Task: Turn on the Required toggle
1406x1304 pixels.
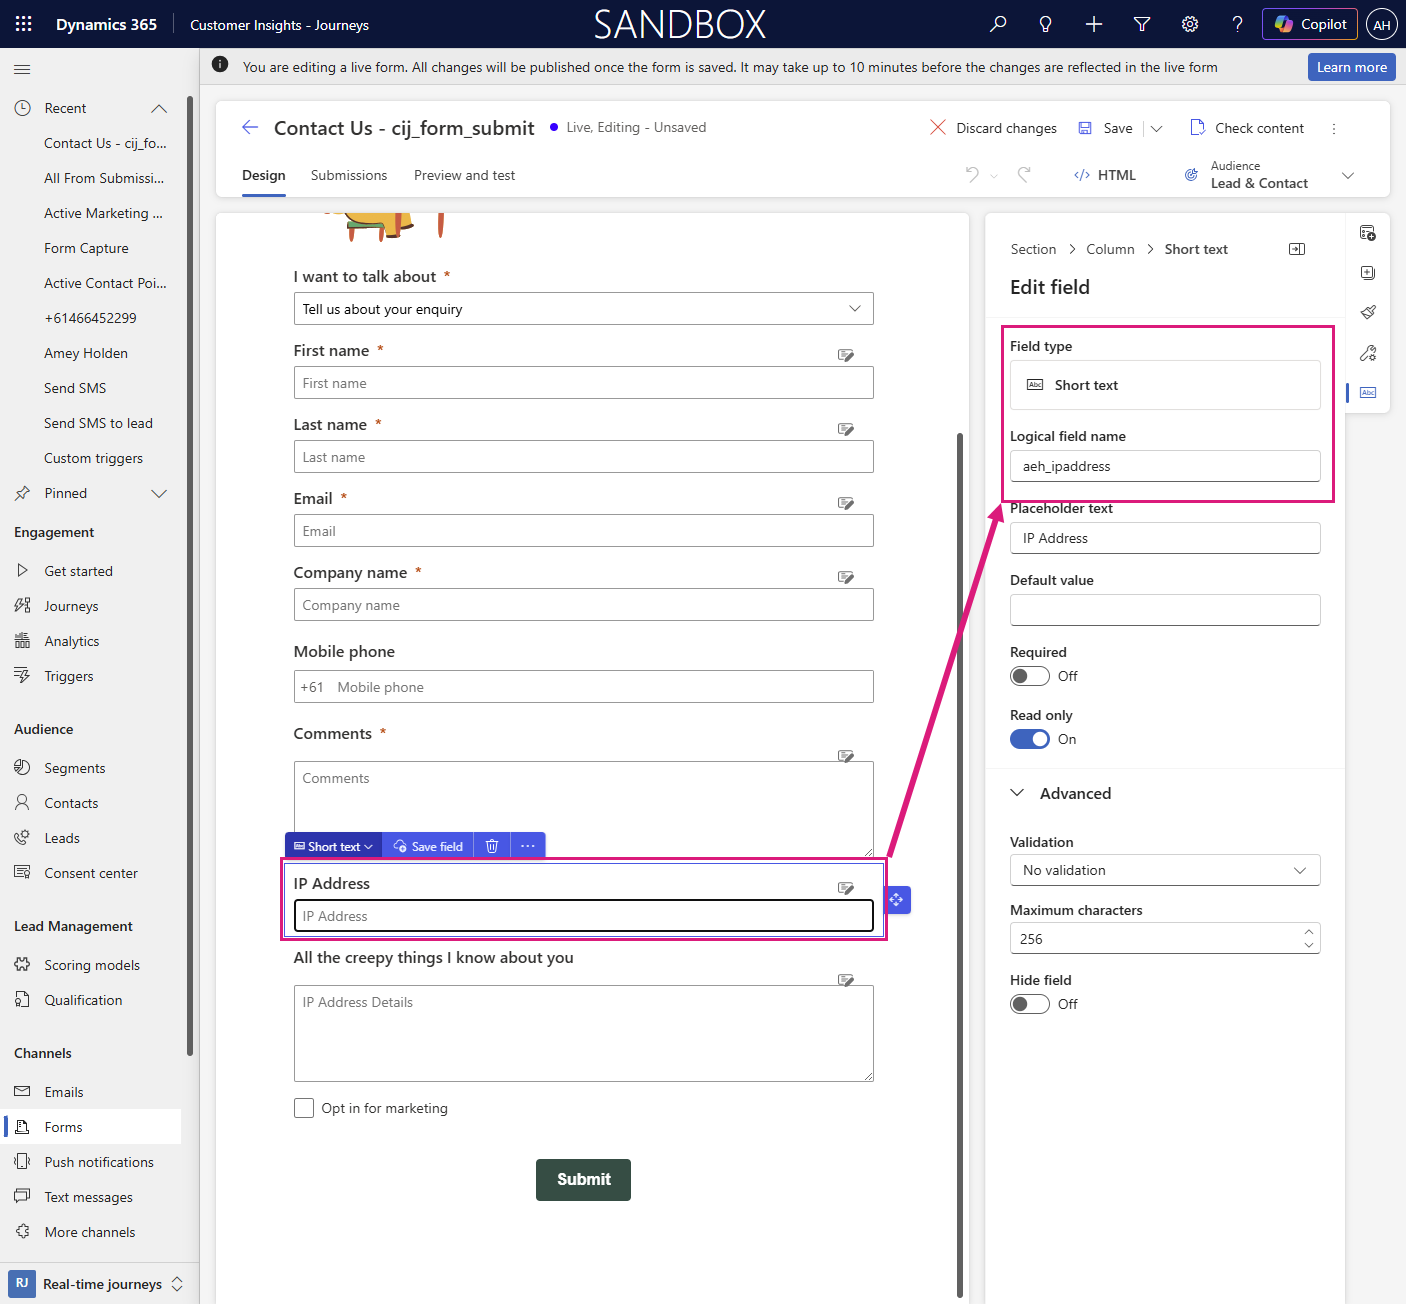Action: click(x=1030, y=676)
